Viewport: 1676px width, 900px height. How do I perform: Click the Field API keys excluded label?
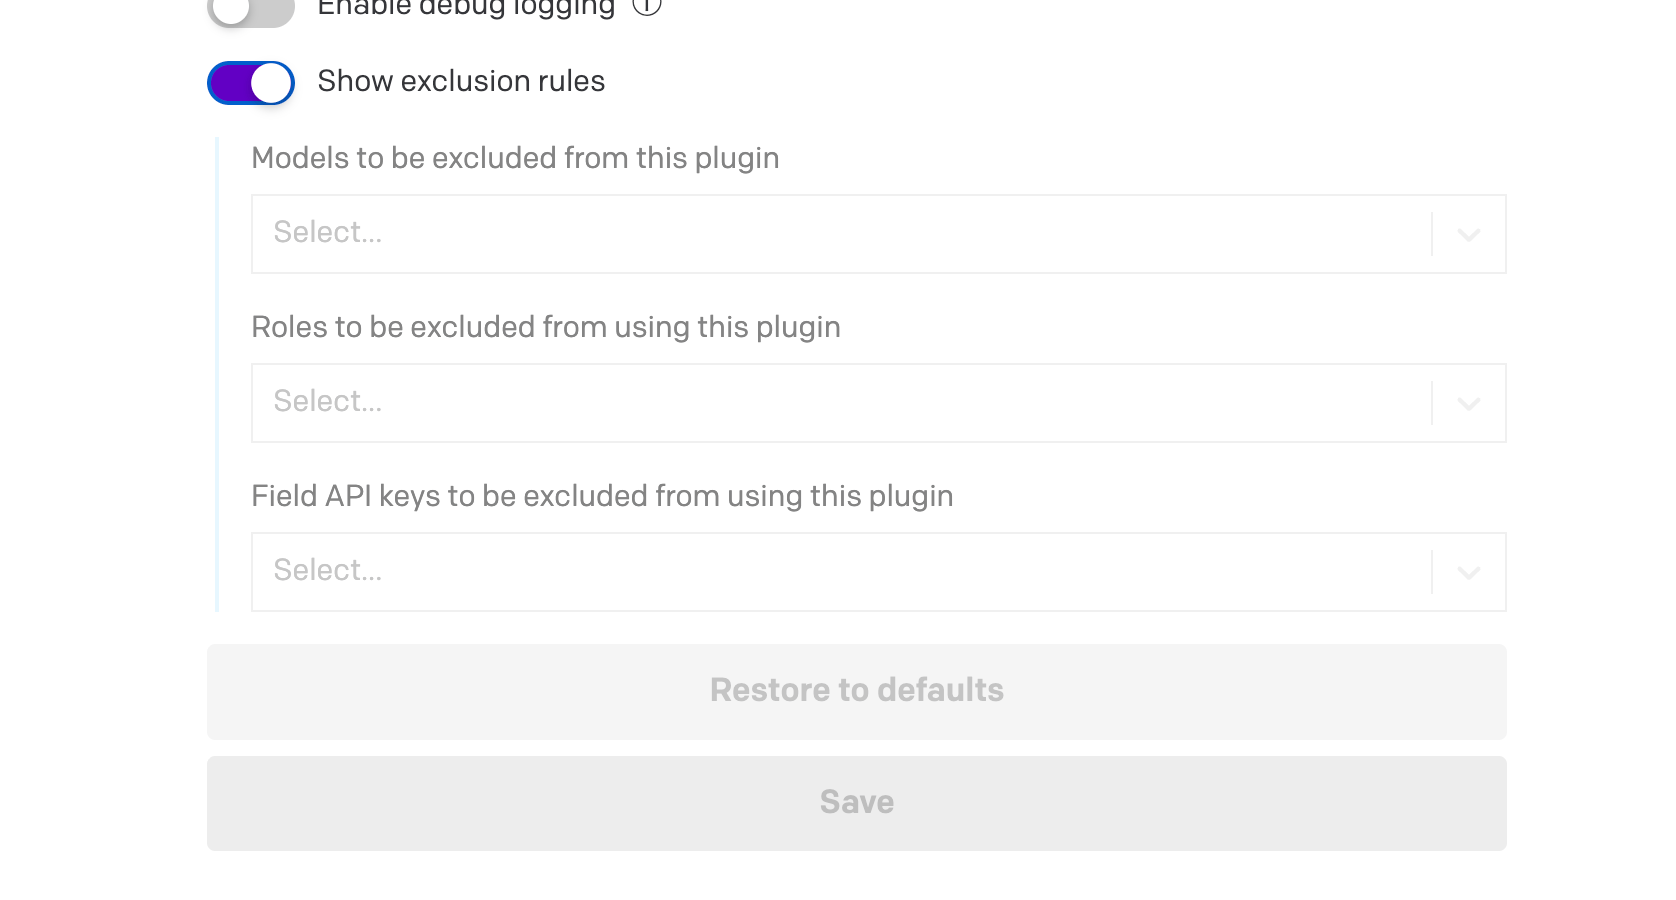pos(602,496)
